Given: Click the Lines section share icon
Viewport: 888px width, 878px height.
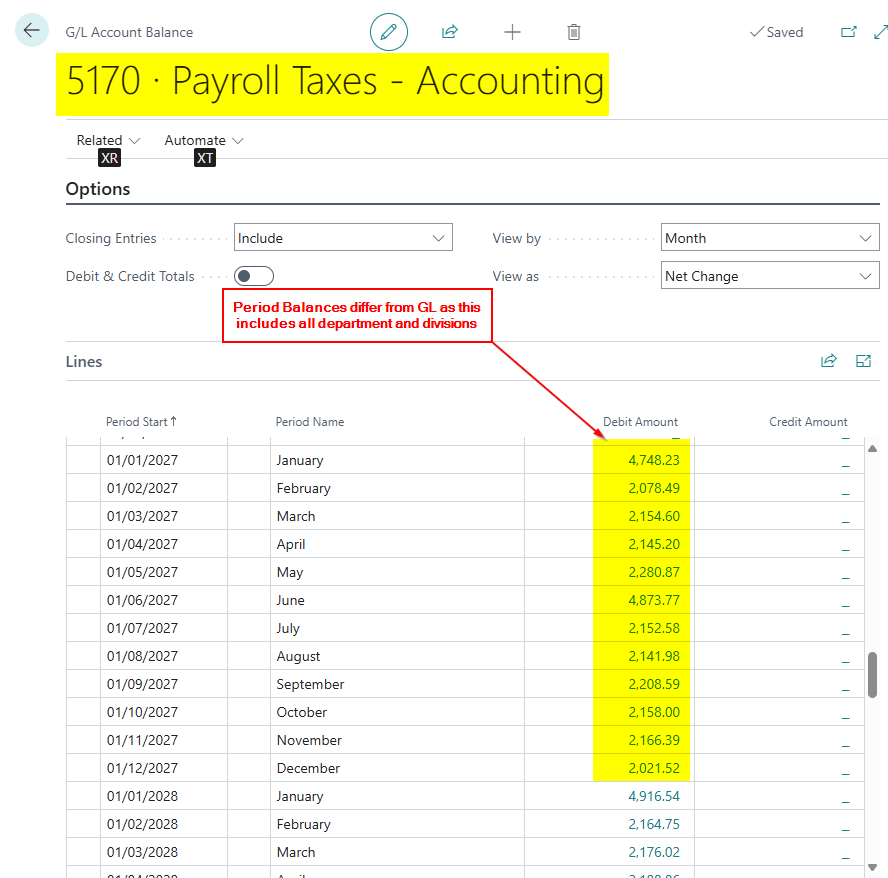Looking at the screenshot, I should 828,361.
